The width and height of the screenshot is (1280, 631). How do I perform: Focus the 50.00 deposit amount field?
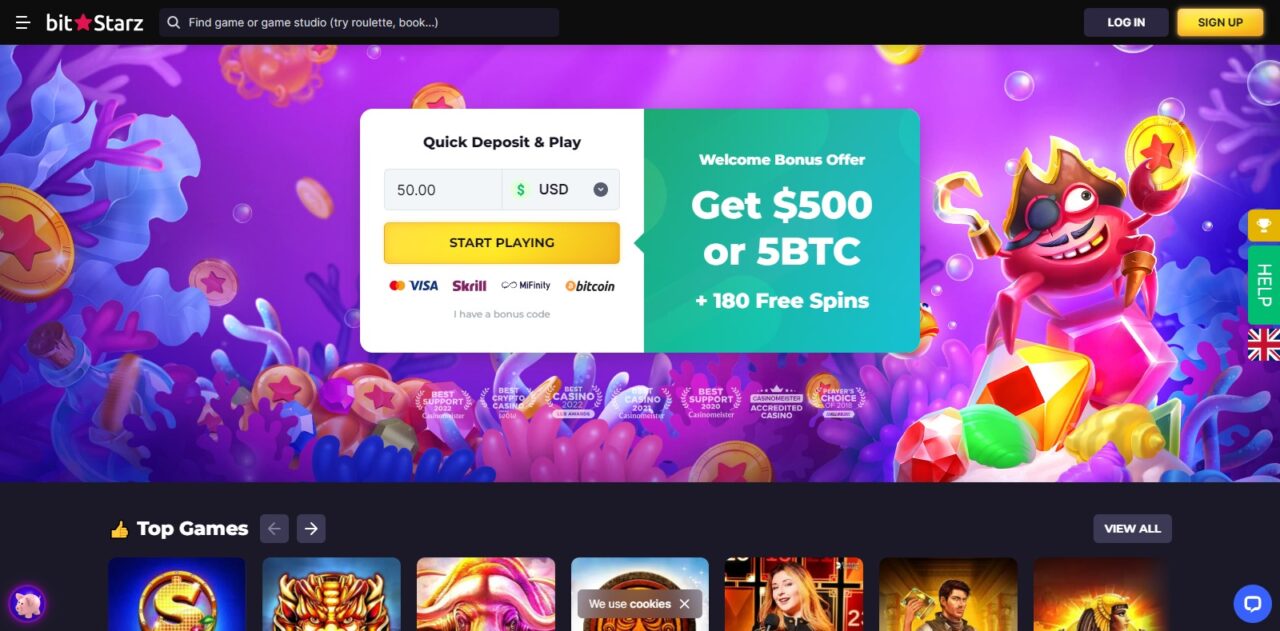coord(443,189)
